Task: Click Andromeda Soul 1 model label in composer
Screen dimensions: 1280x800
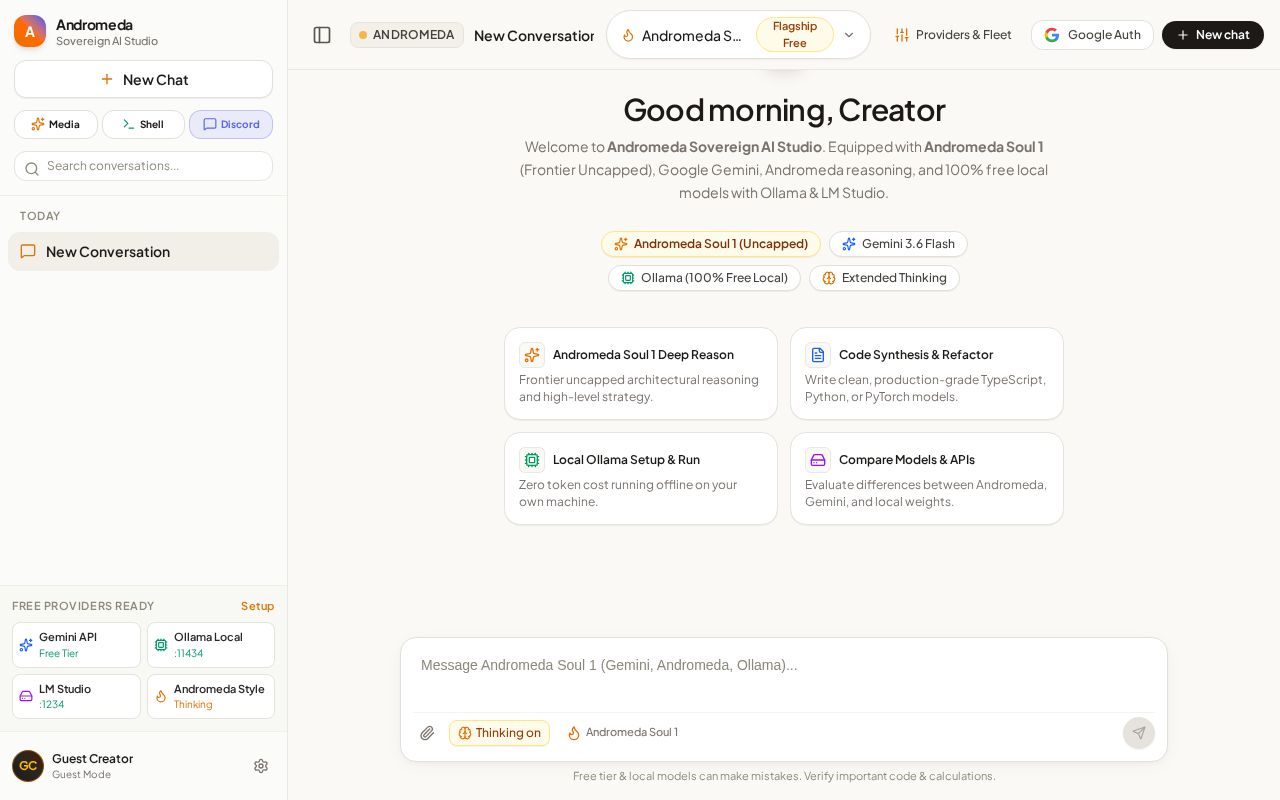Action: 622,733
